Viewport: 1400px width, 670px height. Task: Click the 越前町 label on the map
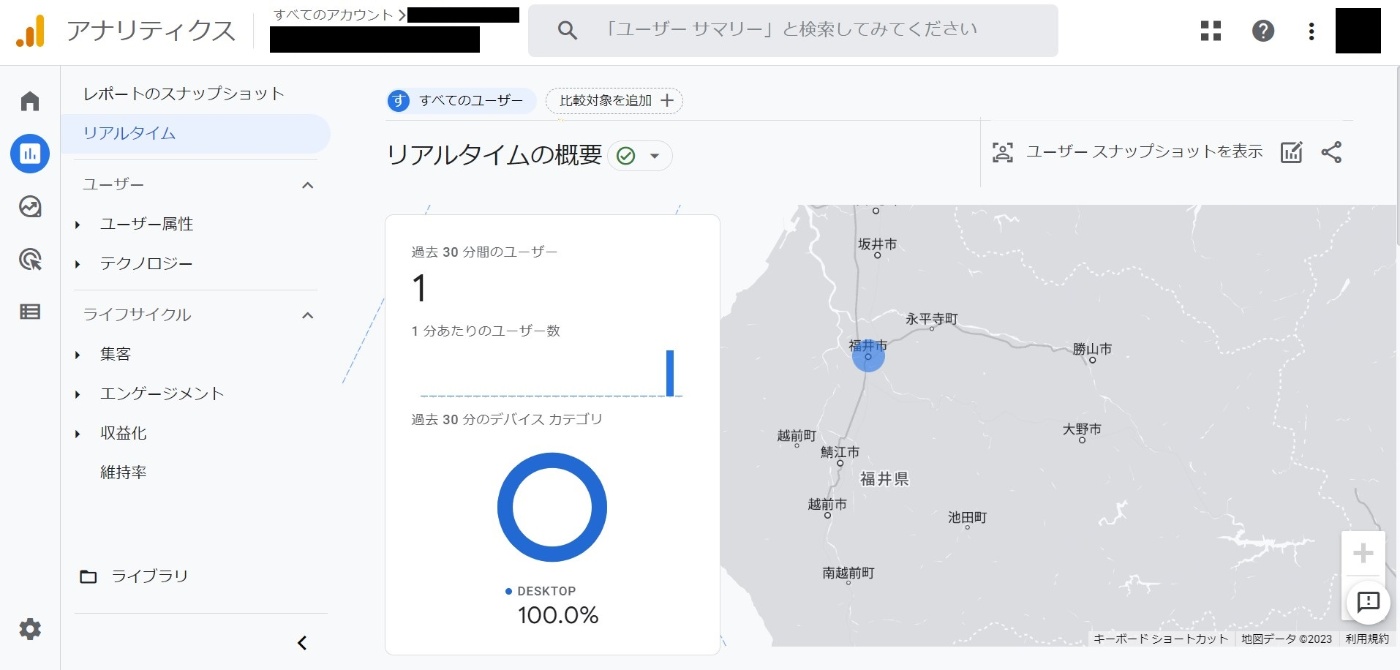click(797, 435)
